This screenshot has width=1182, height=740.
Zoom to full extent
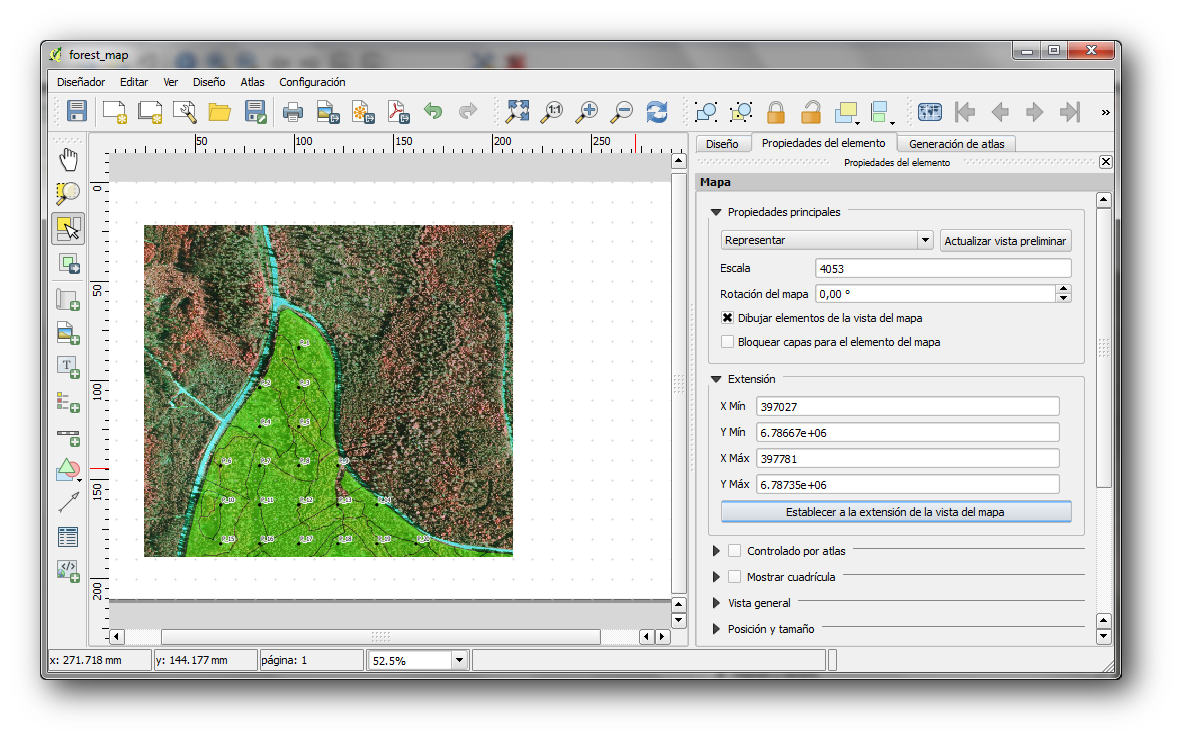pyautogui.click(x=518, y=112)
